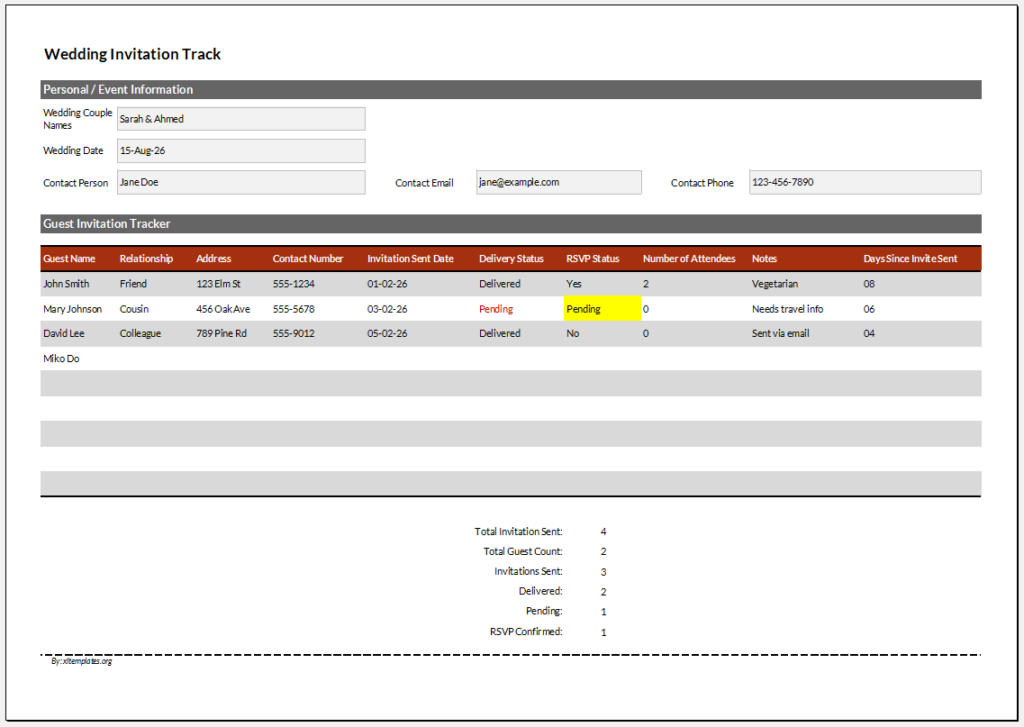Click the Total Invitation Sent value
The height and width of the screenshot is (727, 1024).
point(603,532)
